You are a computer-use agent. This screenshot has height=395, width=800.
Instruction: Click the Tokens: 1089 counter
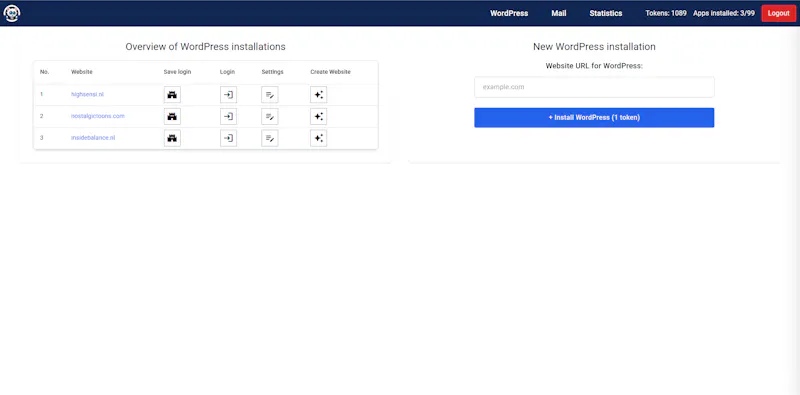[666, 13]
